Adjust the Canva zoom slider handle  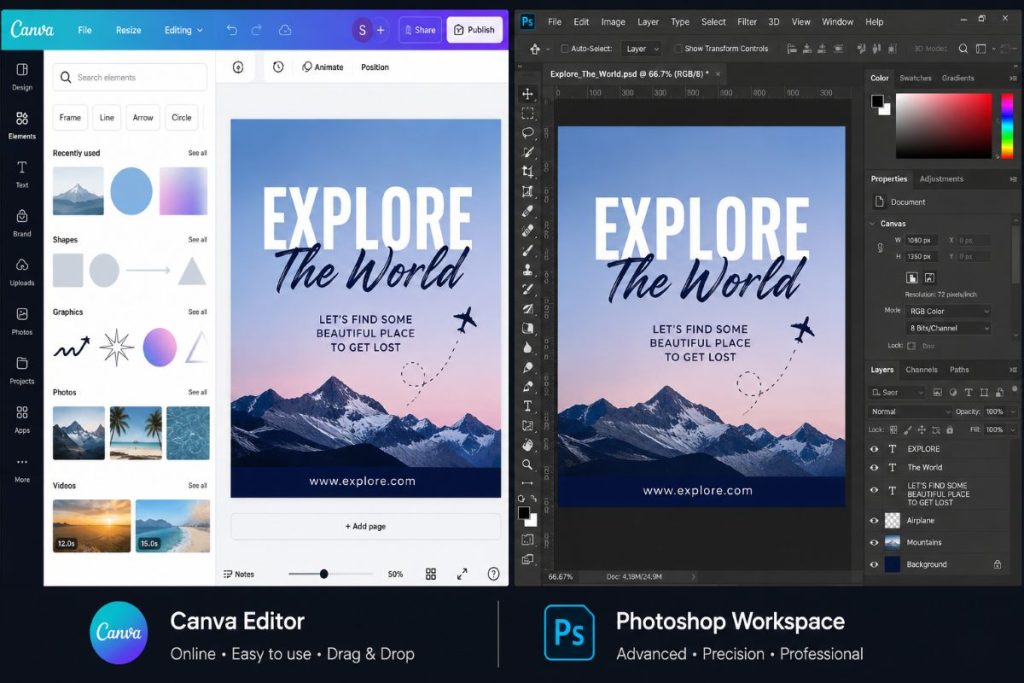tap(324, 574)
